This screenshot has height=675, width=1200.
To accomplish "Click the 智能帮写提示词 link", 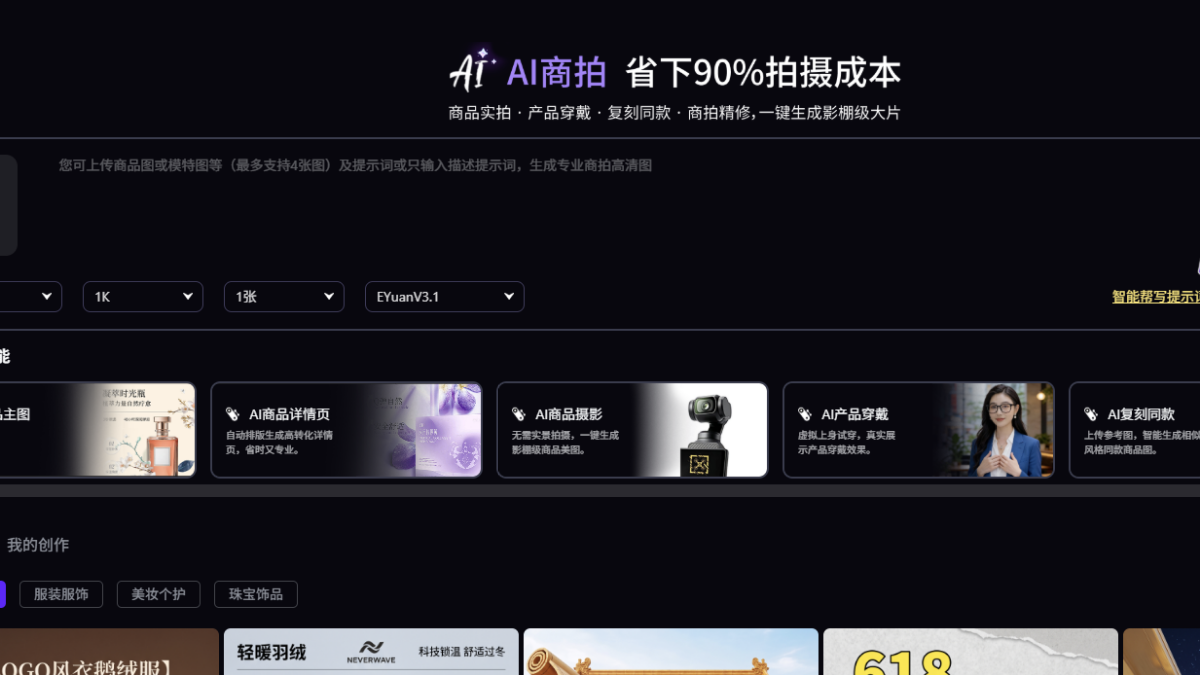I will coord(1156,297).
